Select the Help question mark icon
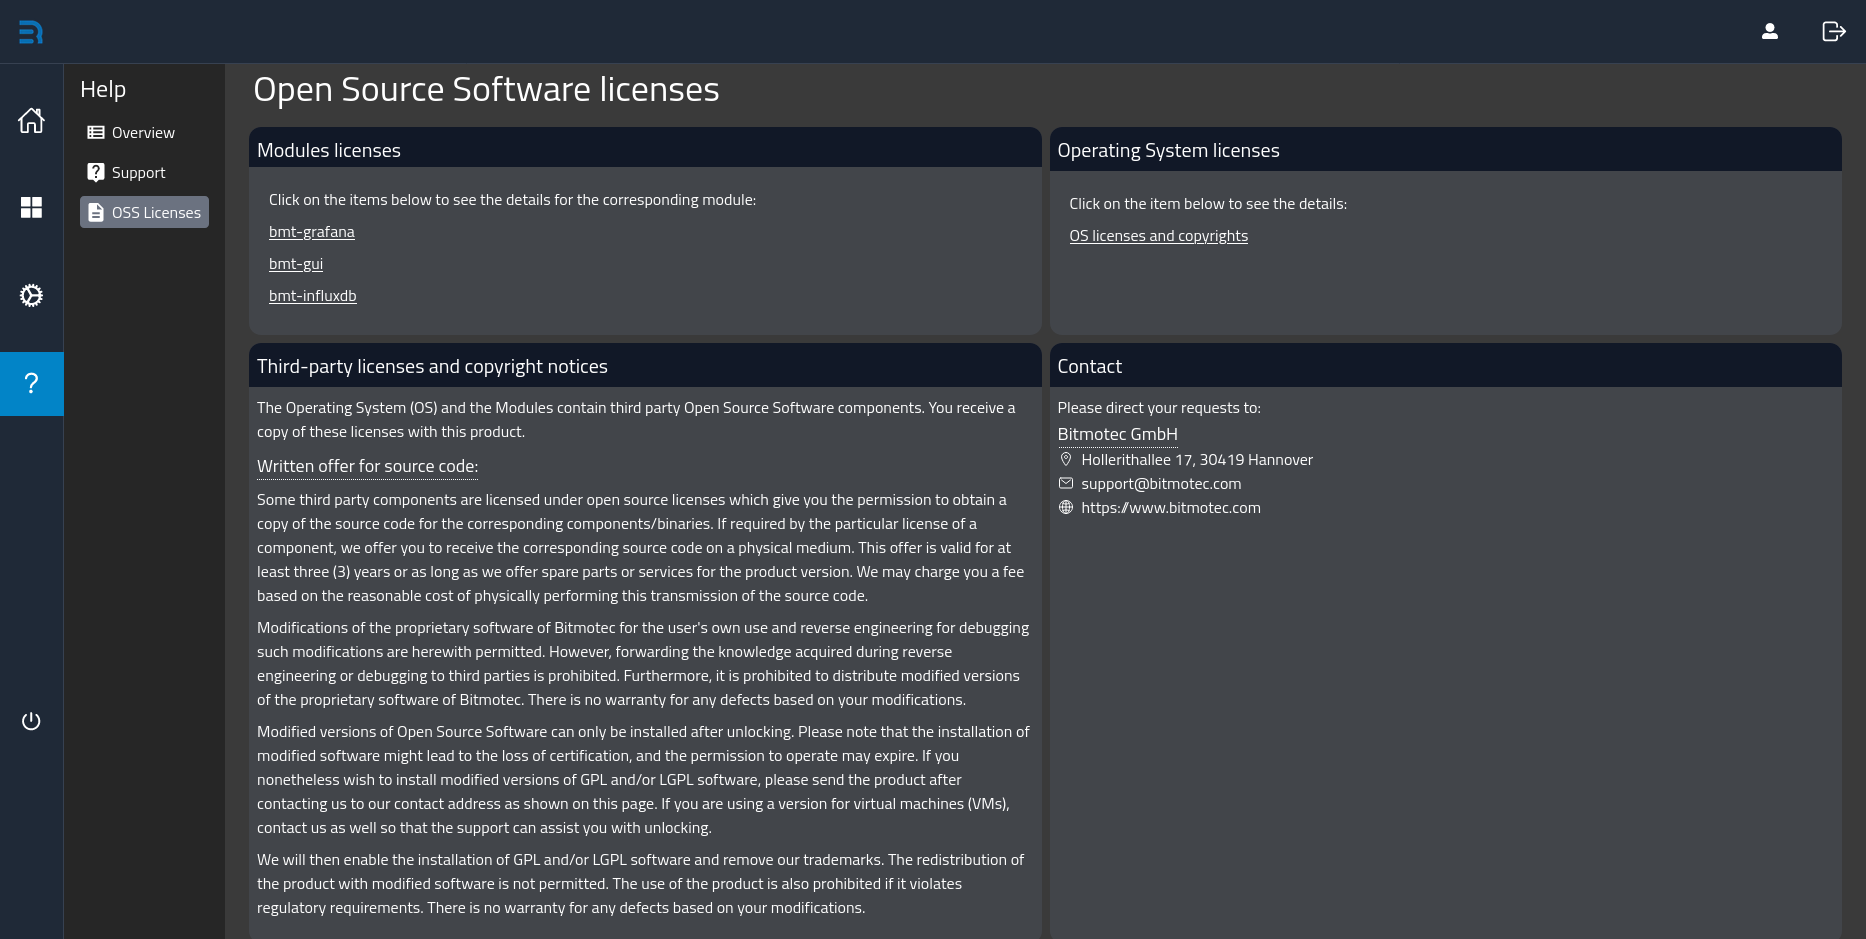The width and height of the screenshot is (1866, 939). coord(31,383)
